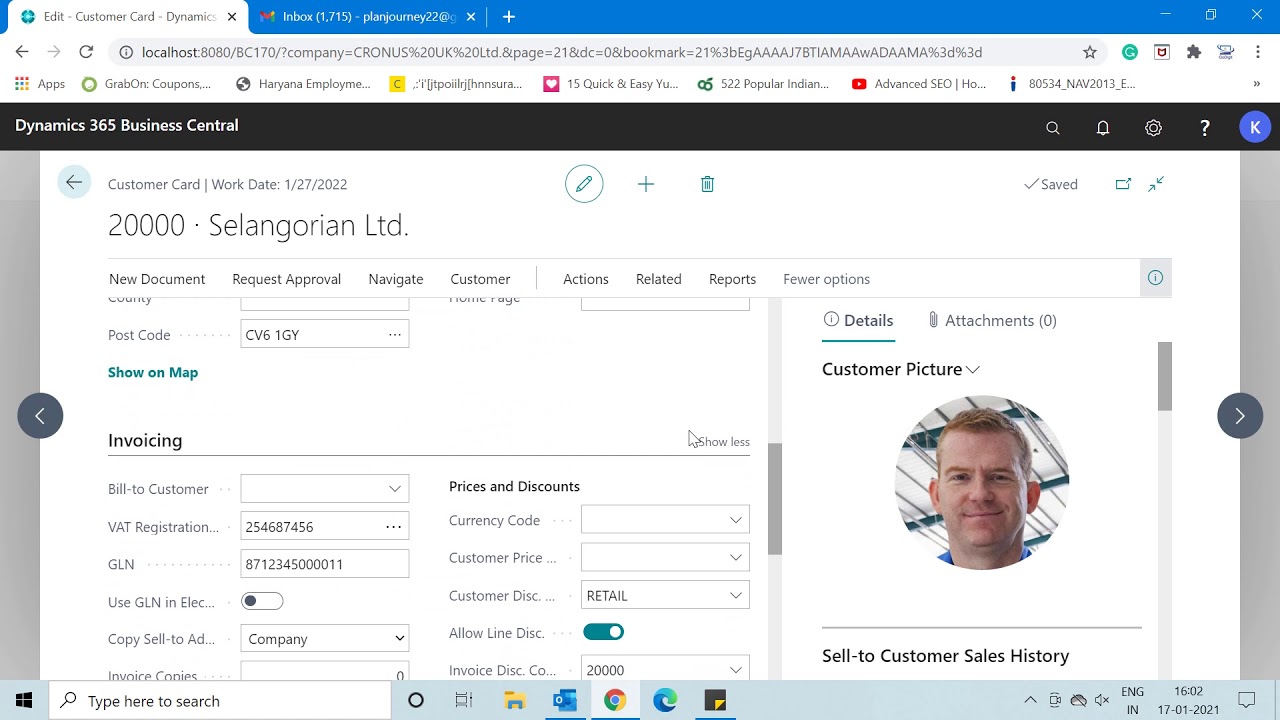This screenshot has height=720, width=1280.
Task: Toggle Use GLN in Electronic Documents
Action: 262,601
